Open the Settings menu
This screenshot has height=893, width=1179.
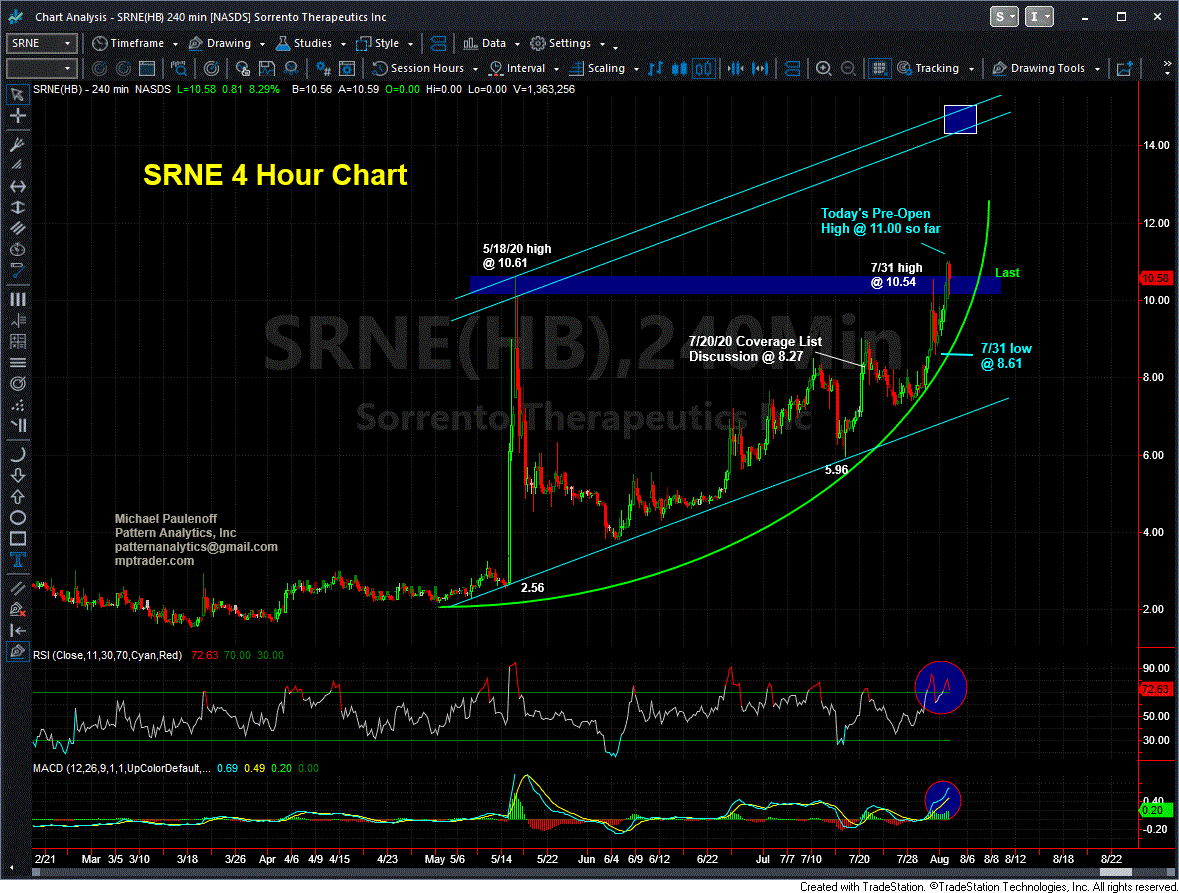point(568,44)
